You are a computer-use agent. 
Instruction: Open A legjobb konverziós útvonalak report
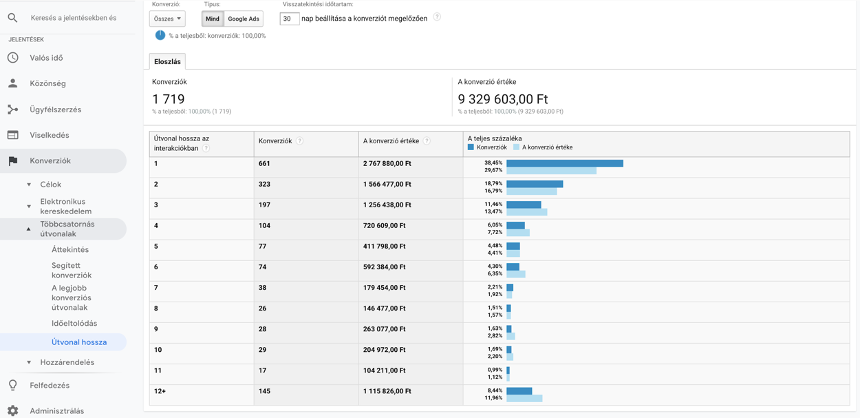(x=70, y=298)
